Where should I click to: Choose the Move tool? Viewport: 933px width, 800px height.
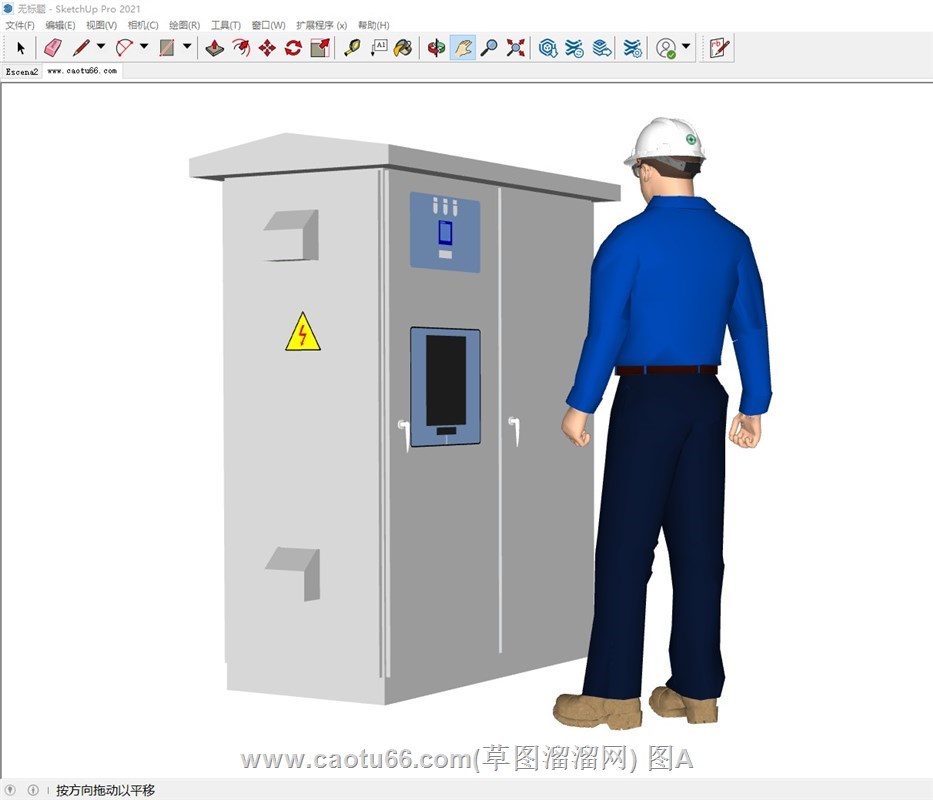(x=267, y=48)
